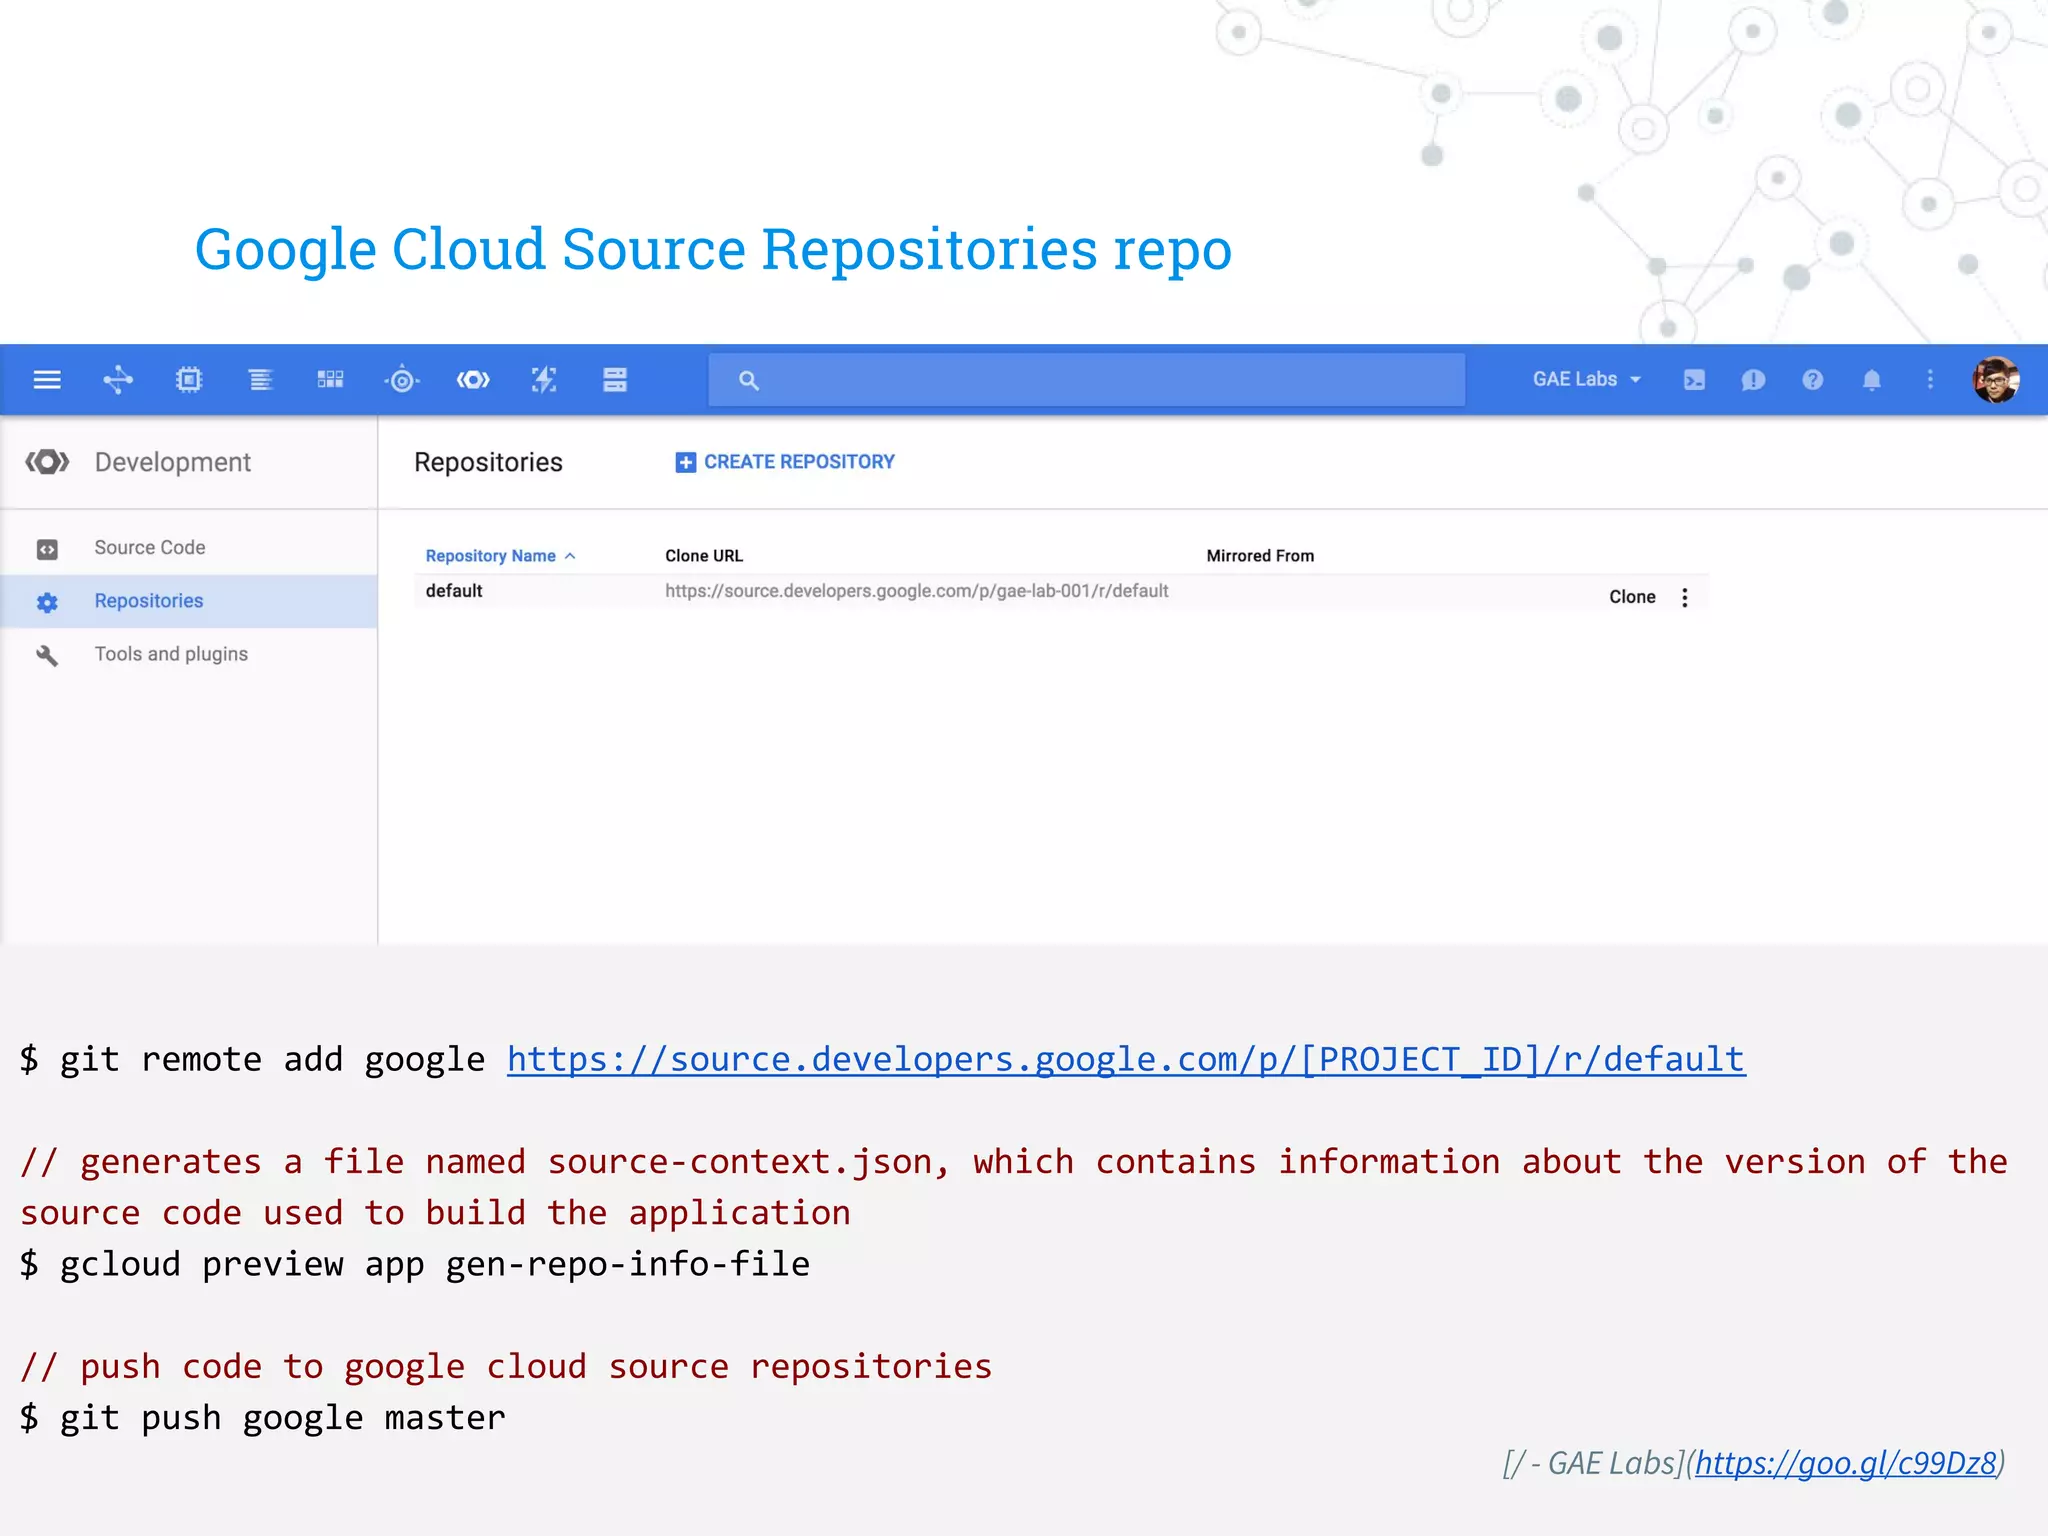Image resolution: width=2048 pixels, height=1536 pixels.
Task: Click the Source Code bracket icon
Action: tap(47, 549)
